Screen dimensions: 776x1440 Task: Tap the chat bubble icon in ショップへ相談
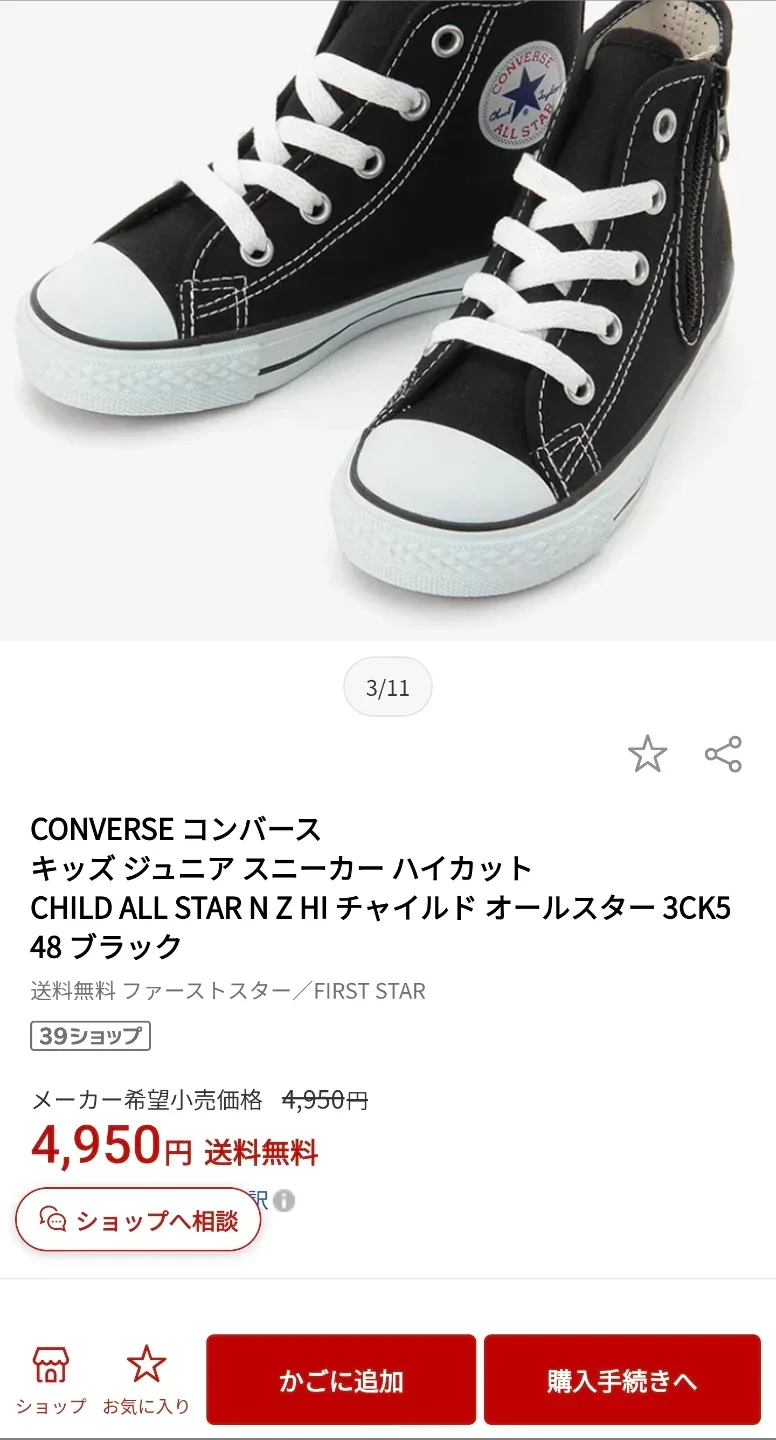click(53, 1220)
